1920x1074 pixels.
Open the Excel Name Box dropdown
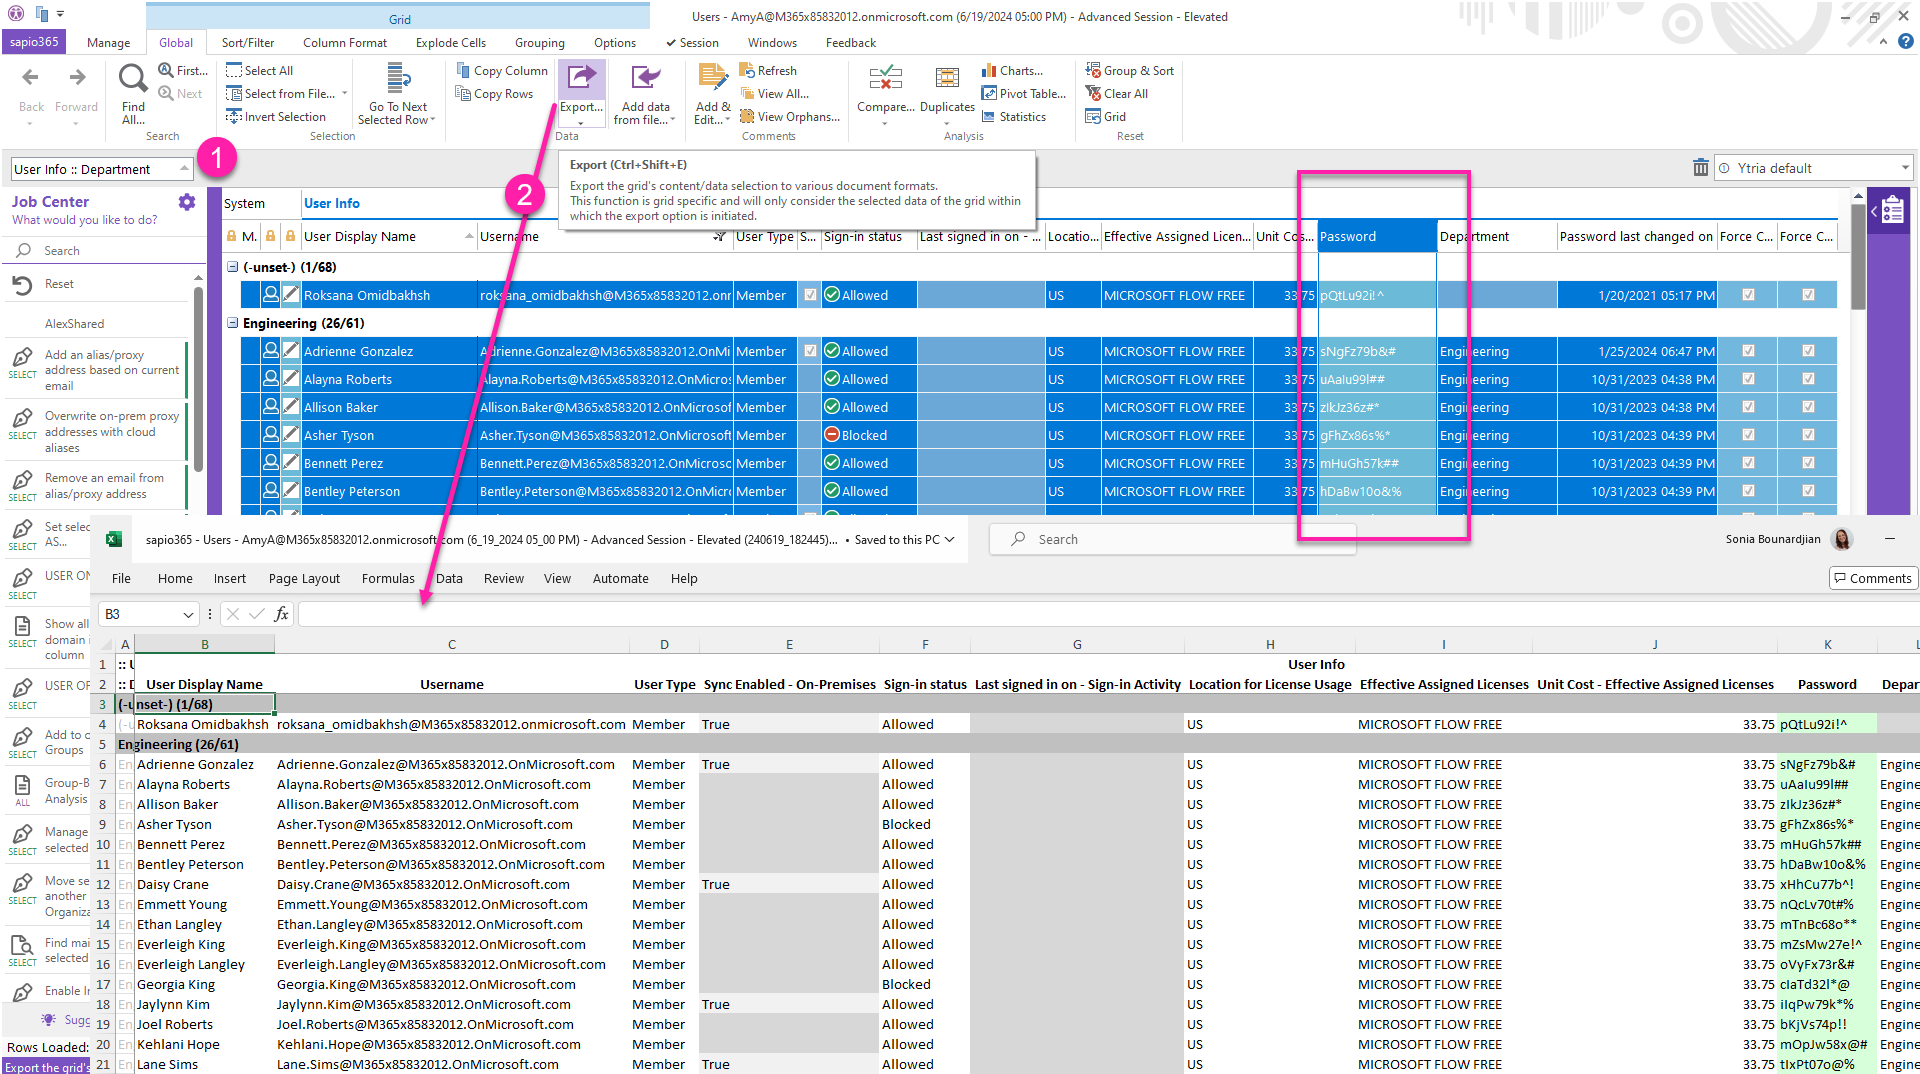[x=188, y=614]
